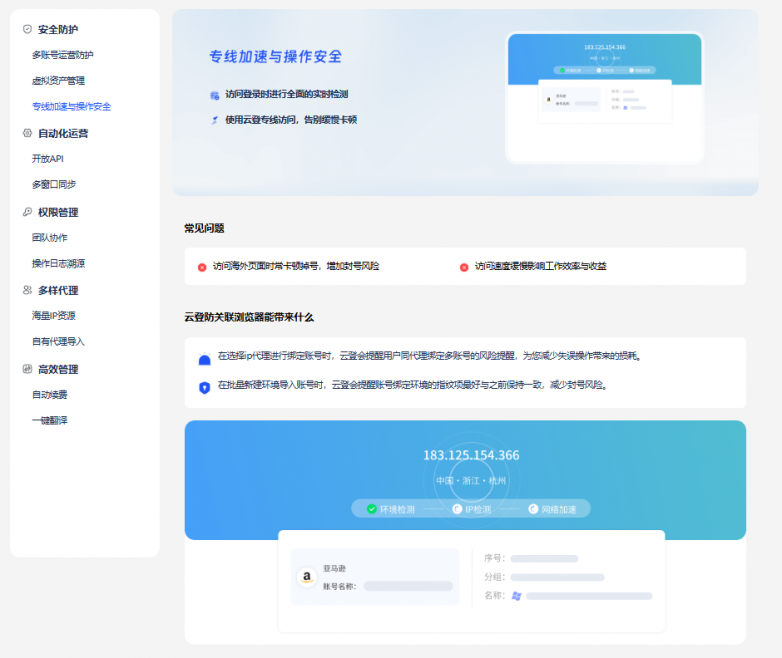Click the 云登防关联浏览器能带来什么 heading
Viewport: 782px width, 658px height.
[x=249, y=317]
